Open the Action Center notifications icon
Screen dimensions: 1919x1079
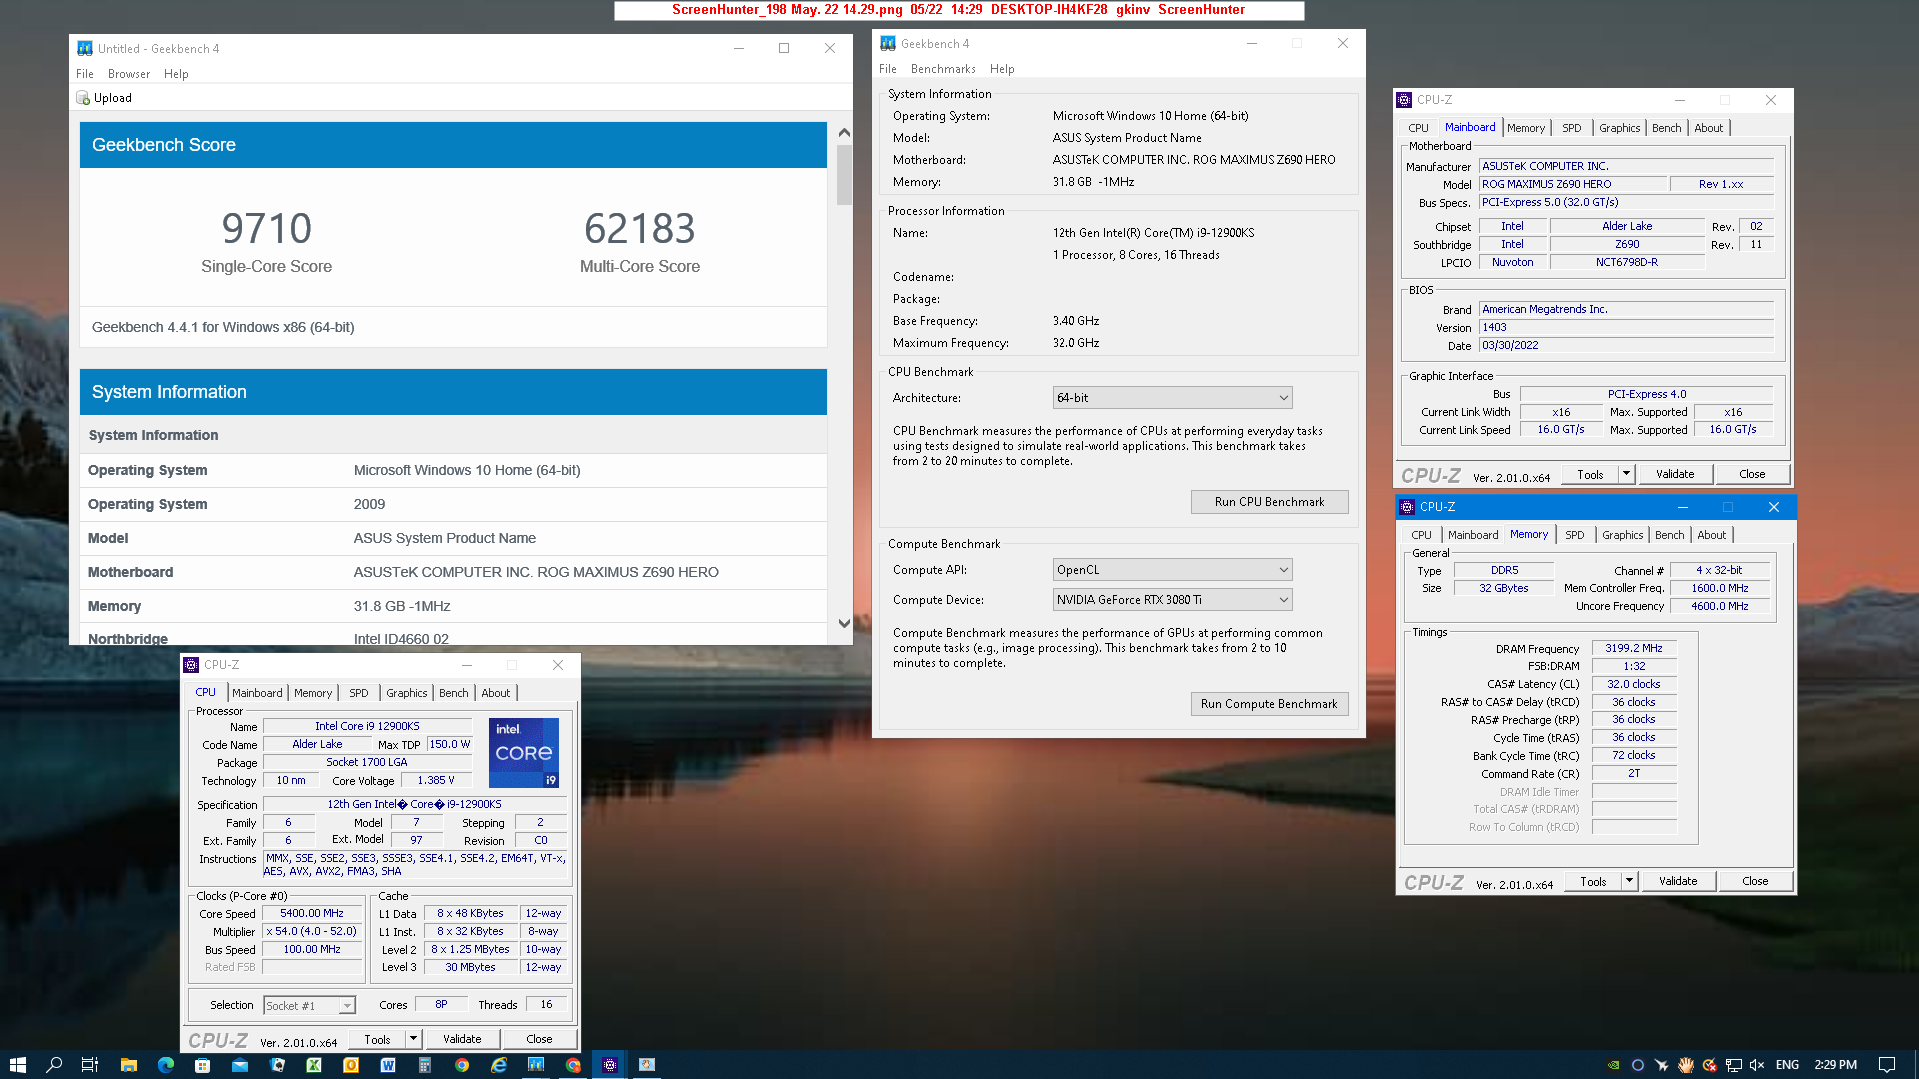1887,1065
